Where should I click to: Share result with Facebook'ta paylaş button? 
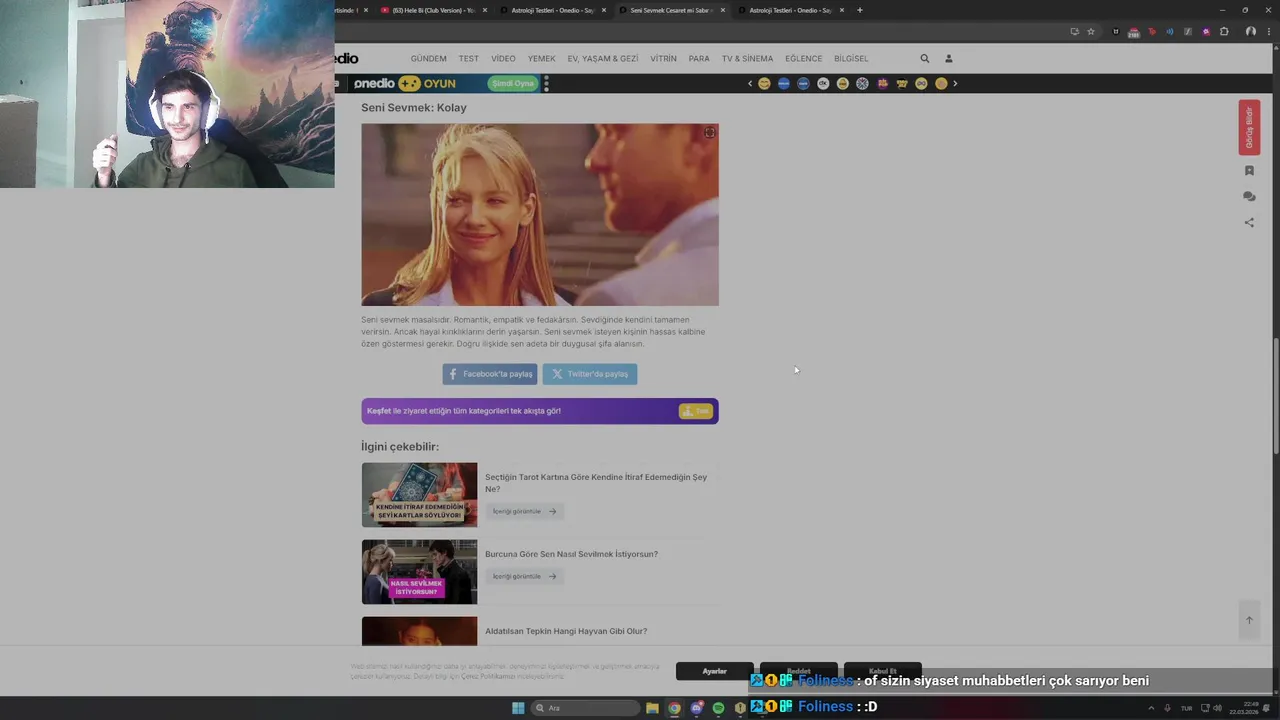[x=490, y=374]
